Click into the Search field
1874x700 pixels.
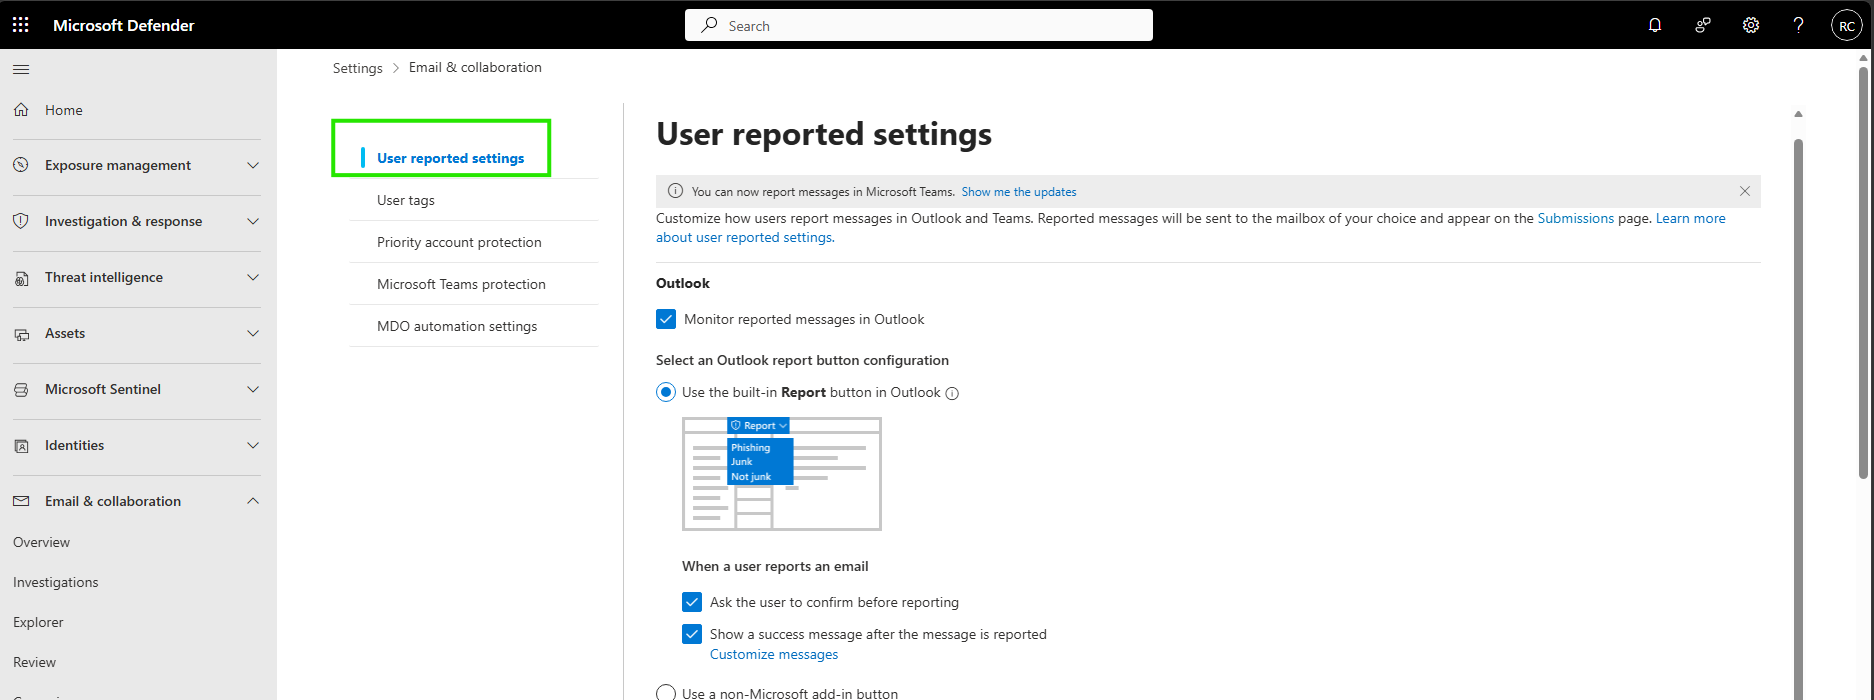click(919, 25)
